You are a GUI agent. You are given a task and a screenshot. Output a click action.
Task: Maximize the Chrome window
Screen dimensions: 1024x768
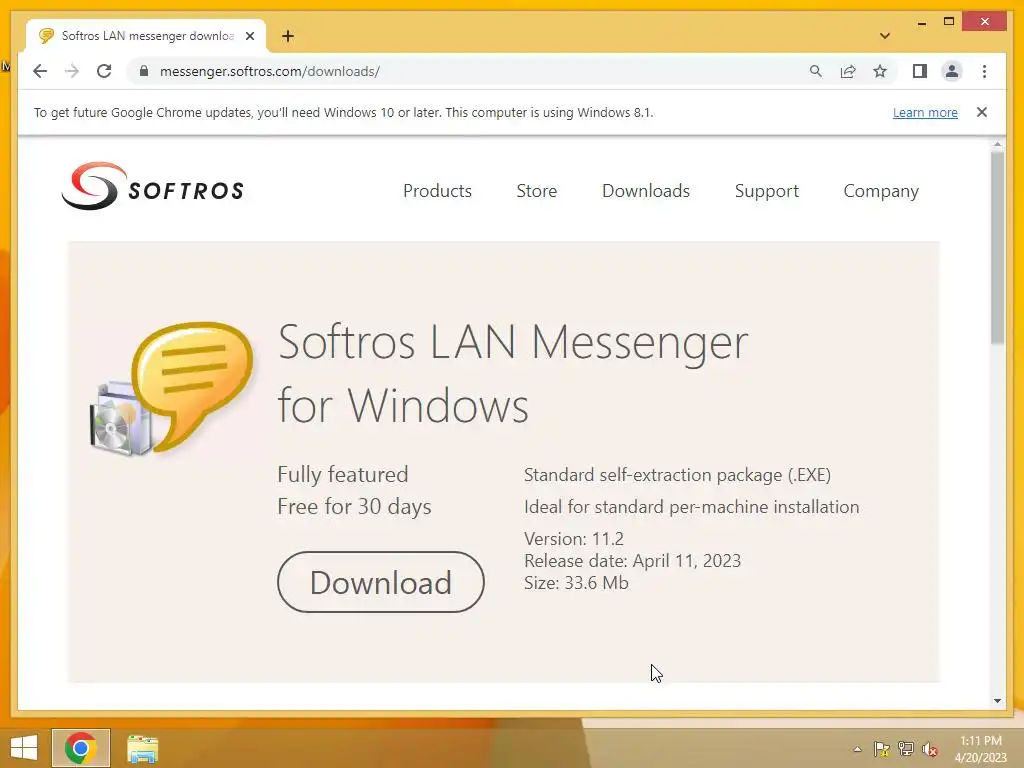tap(949, 22)
